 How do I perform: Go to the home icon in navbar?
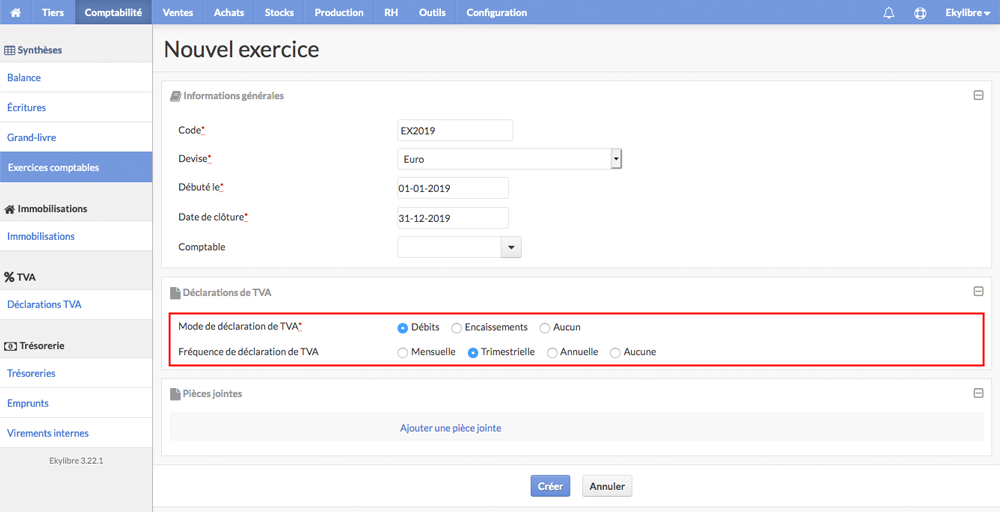[x=15, y=12]
